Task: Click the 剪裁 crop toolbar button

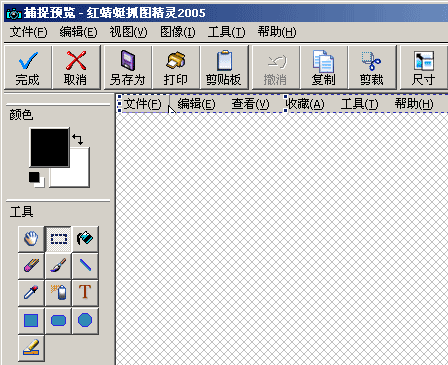Action: coord(372,68)
